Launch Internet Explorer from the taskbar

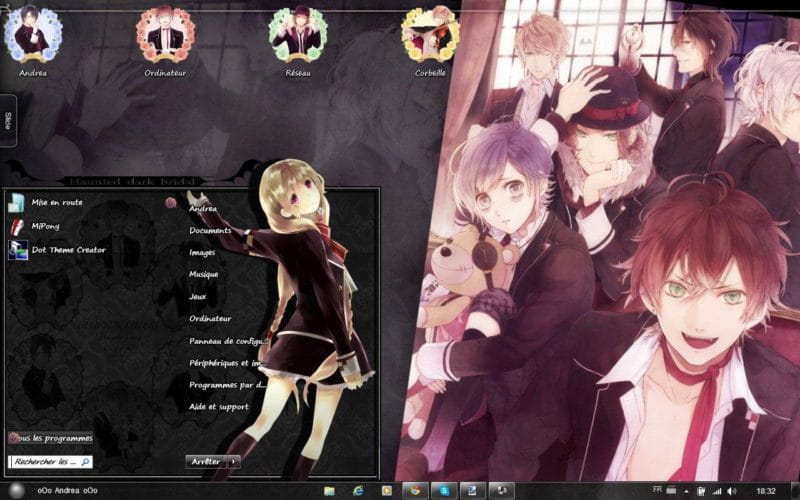tap(357, 490)
